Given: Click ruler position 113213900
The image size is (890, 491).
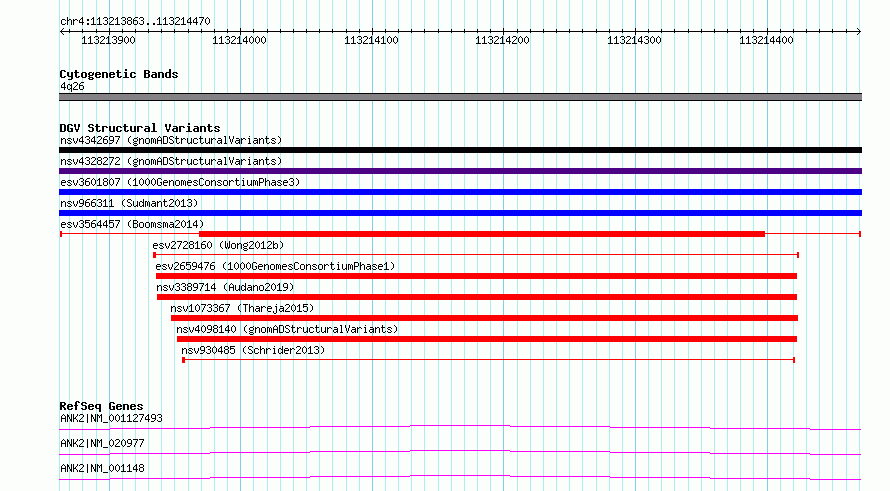Looking at the screenshot, I should tap(108, 40).
